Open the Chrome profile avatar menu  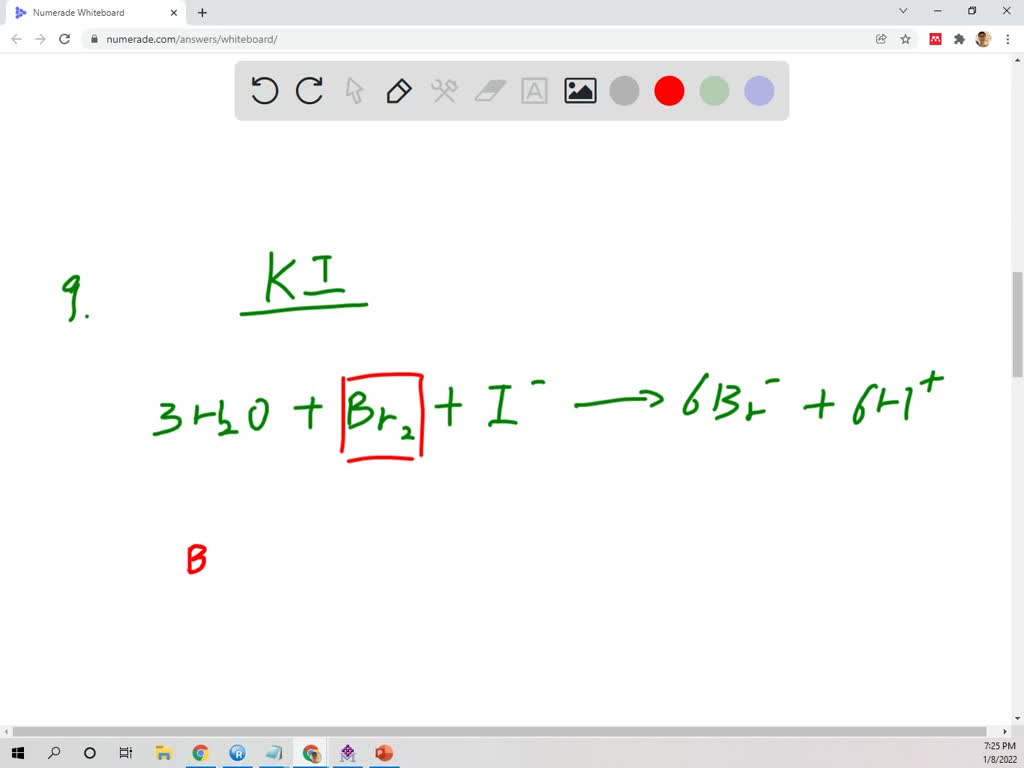pos(981,38)
